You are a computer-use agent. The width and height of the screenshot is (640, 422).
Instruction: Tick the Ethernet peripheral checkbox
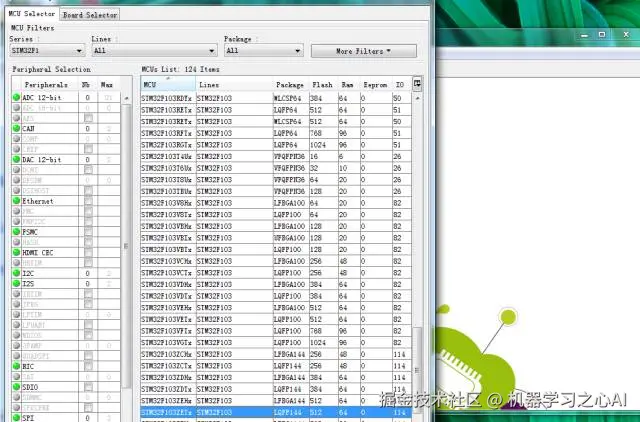[88, 201]
